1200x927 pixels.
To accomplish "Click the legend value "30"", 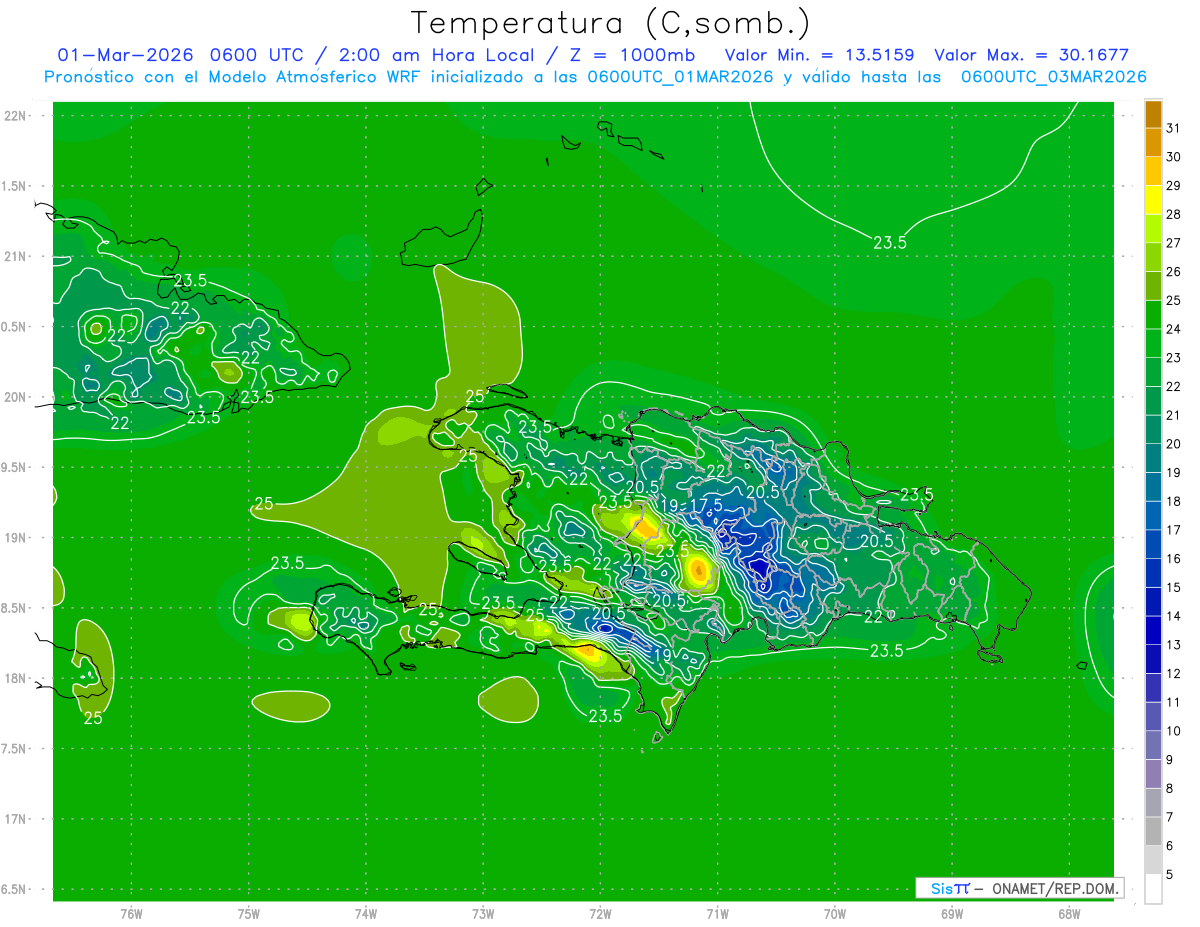I will [x=1174, y=157].
